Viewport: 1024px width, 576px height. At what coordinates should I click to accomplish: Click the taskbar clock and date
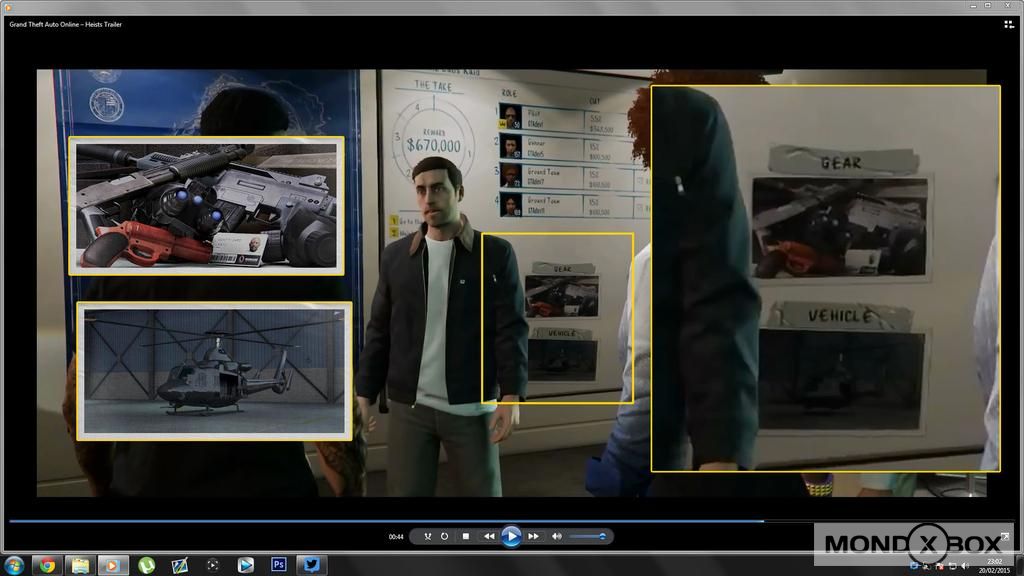pyautogui.click(x=994, y=566)
